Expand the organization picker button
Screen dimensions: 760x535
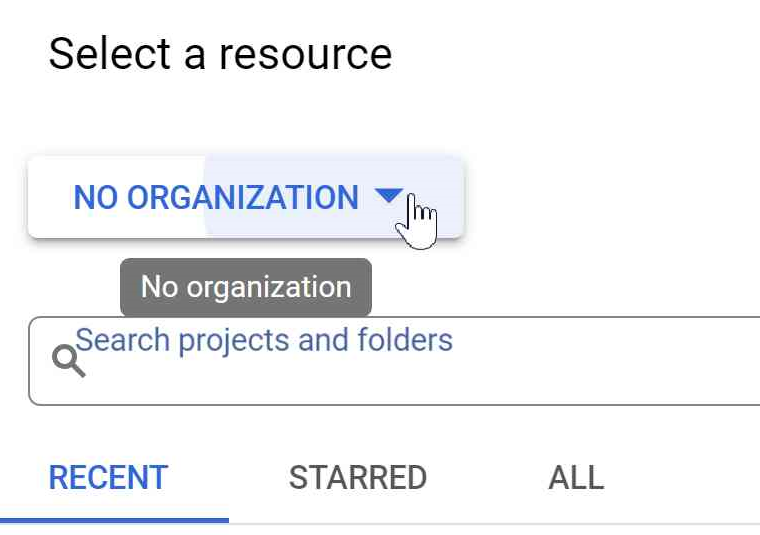pyautogui.click(x=245, y=197)
